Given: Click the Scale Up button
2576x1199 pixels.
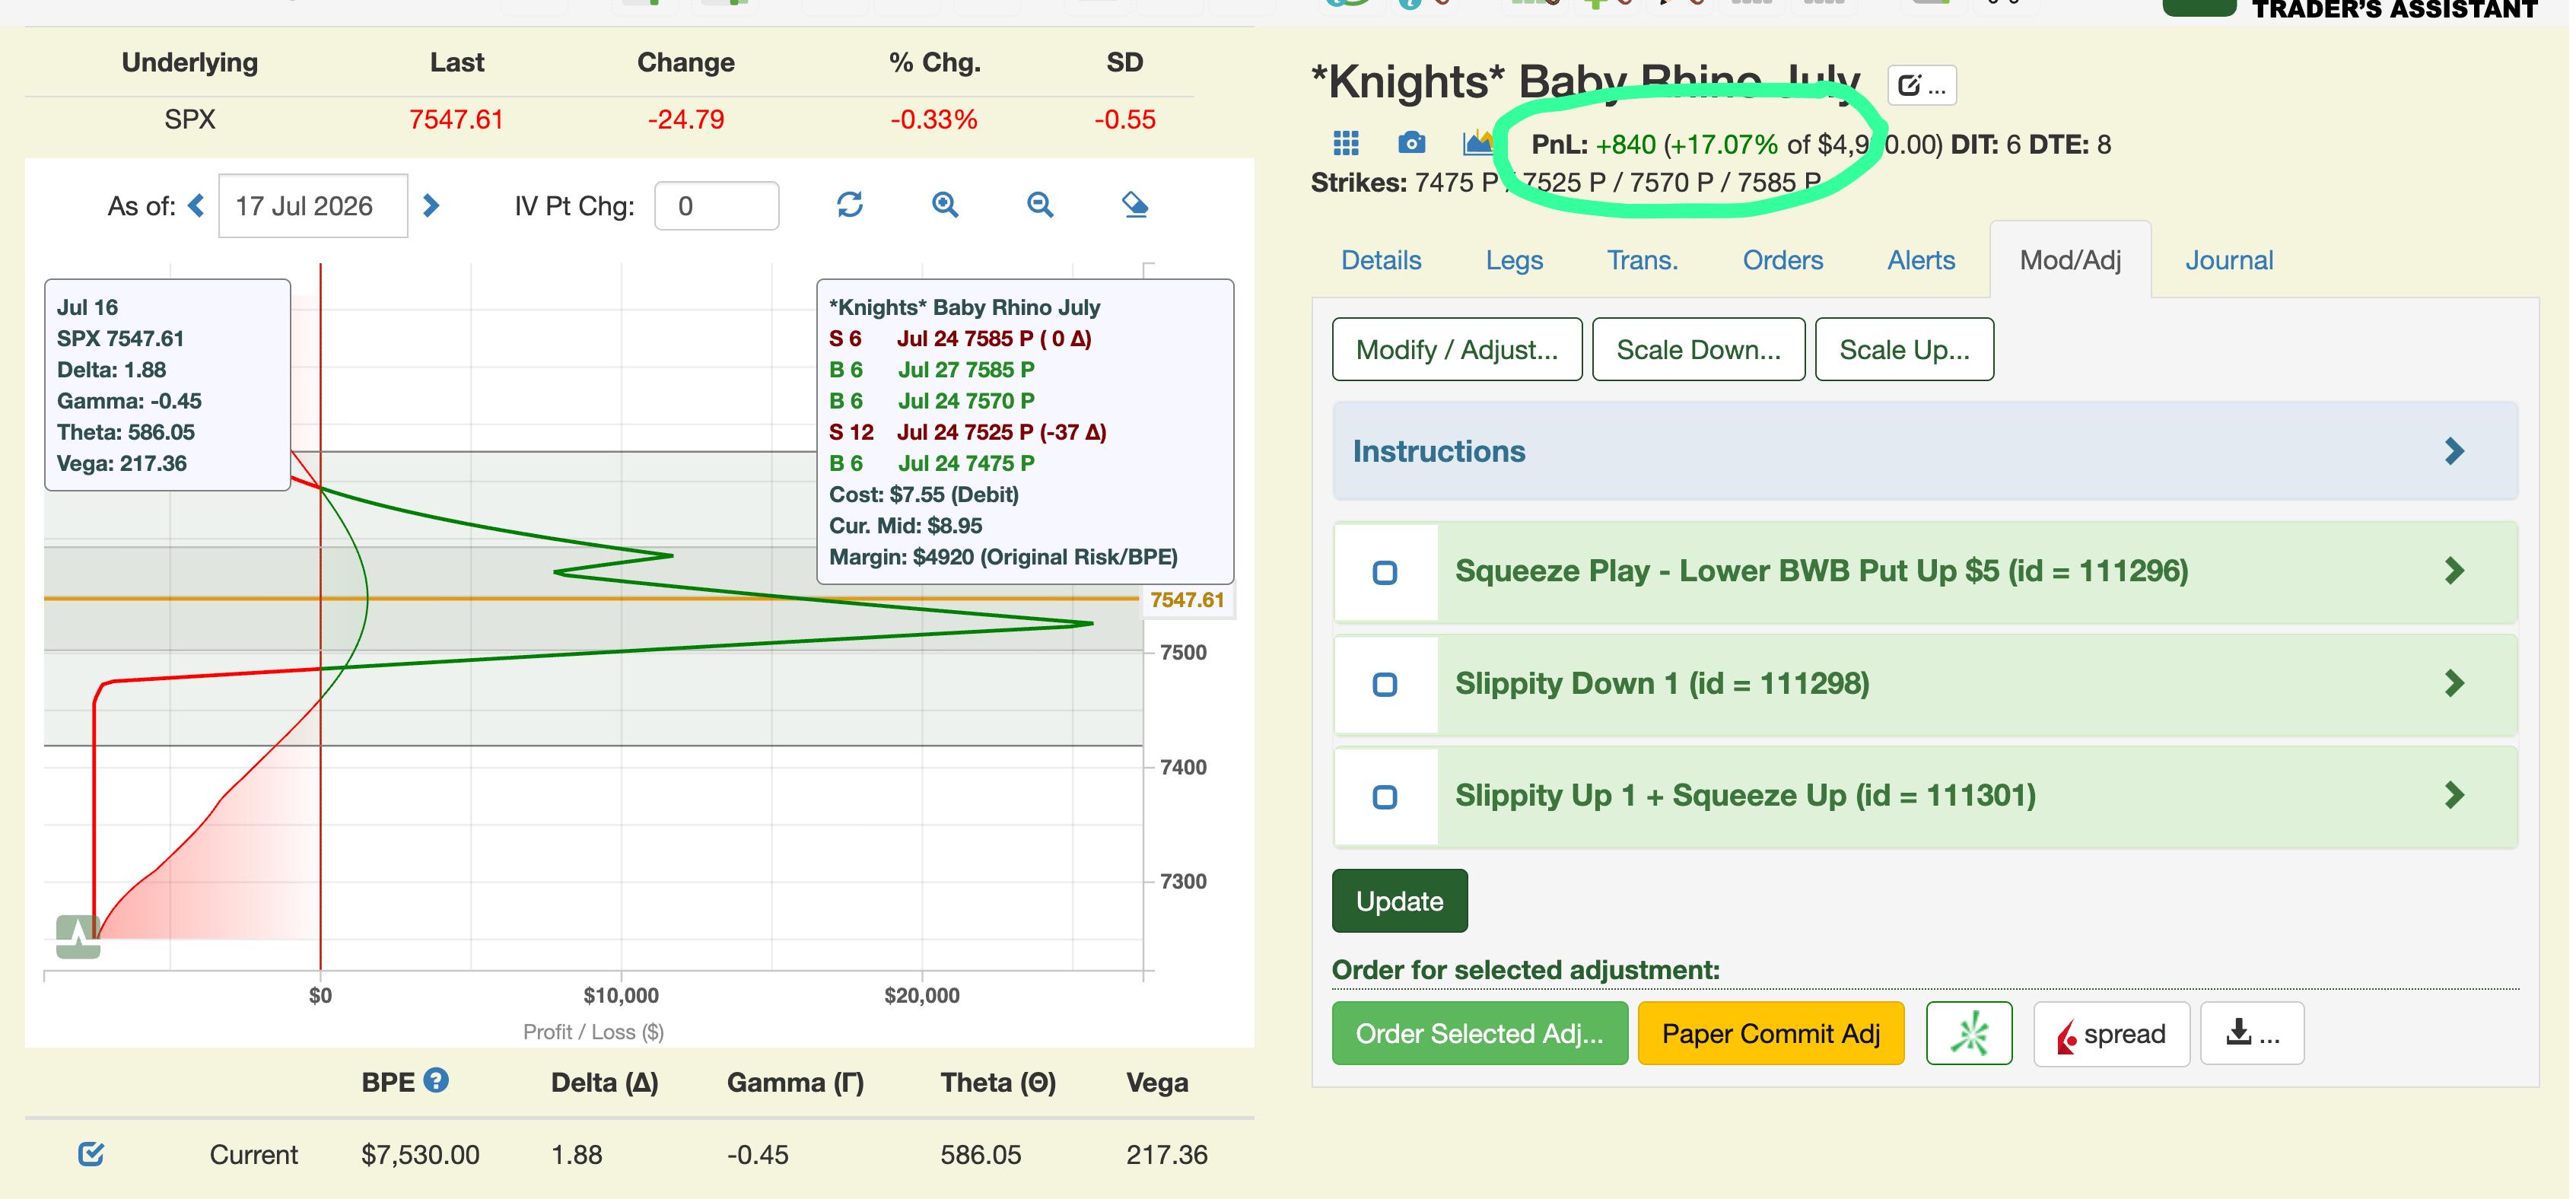Looking at the screenshot, I should tap(1904, 349).
